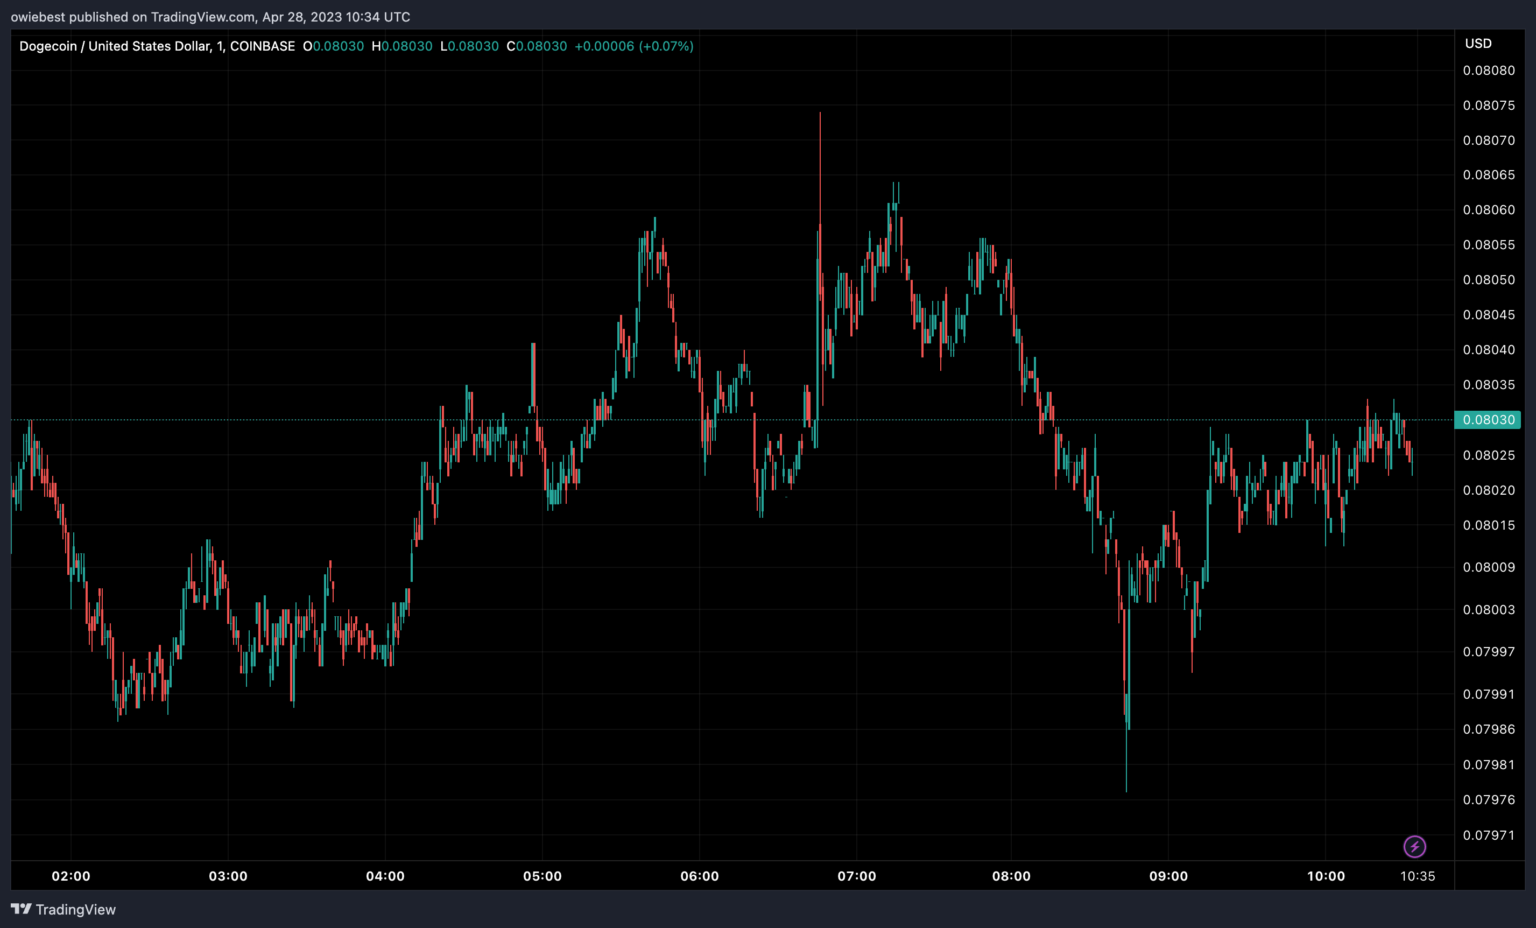
Task: Click the 10:35 last time label
Action: [1417, 876]
